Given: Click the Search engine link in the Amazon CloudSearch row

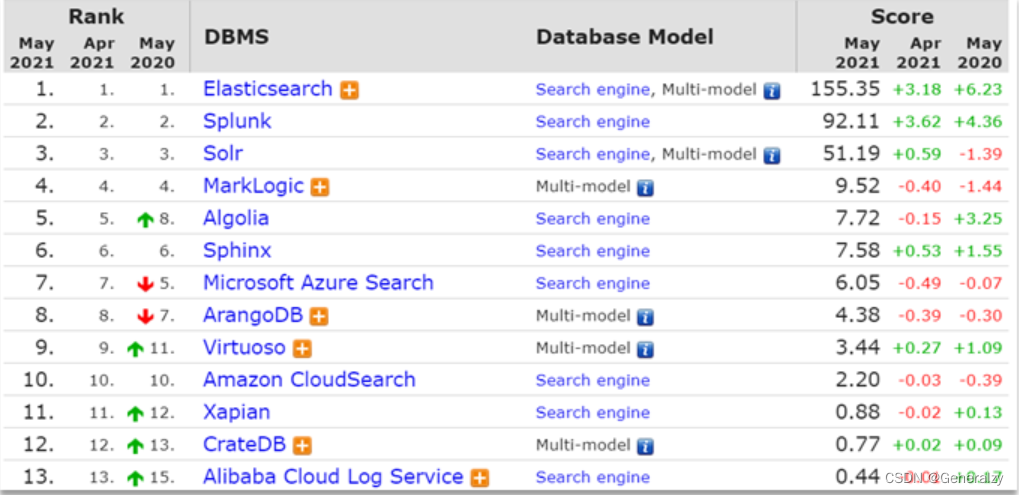Looking at the screenshot, I should (593, 381).
